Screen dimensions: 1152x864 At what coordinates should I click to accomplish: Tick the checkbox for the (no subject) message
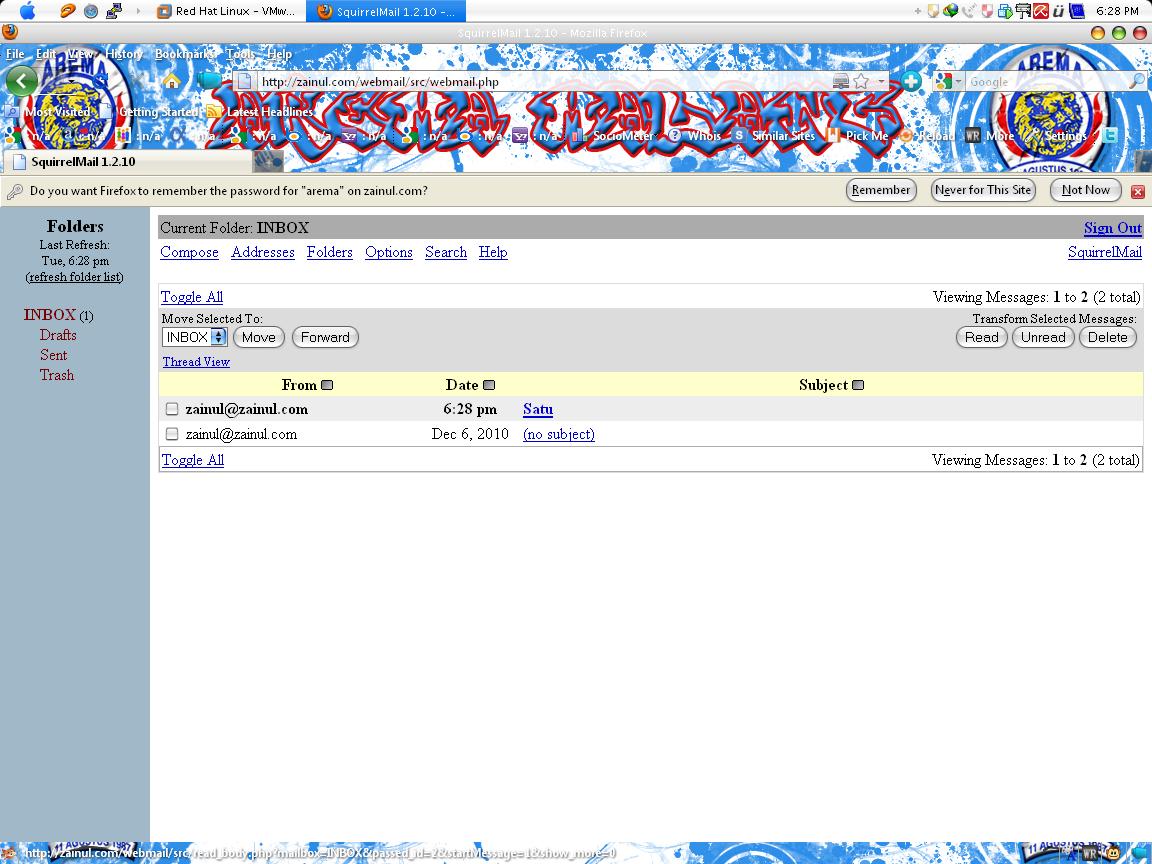[x=172, y=434]
